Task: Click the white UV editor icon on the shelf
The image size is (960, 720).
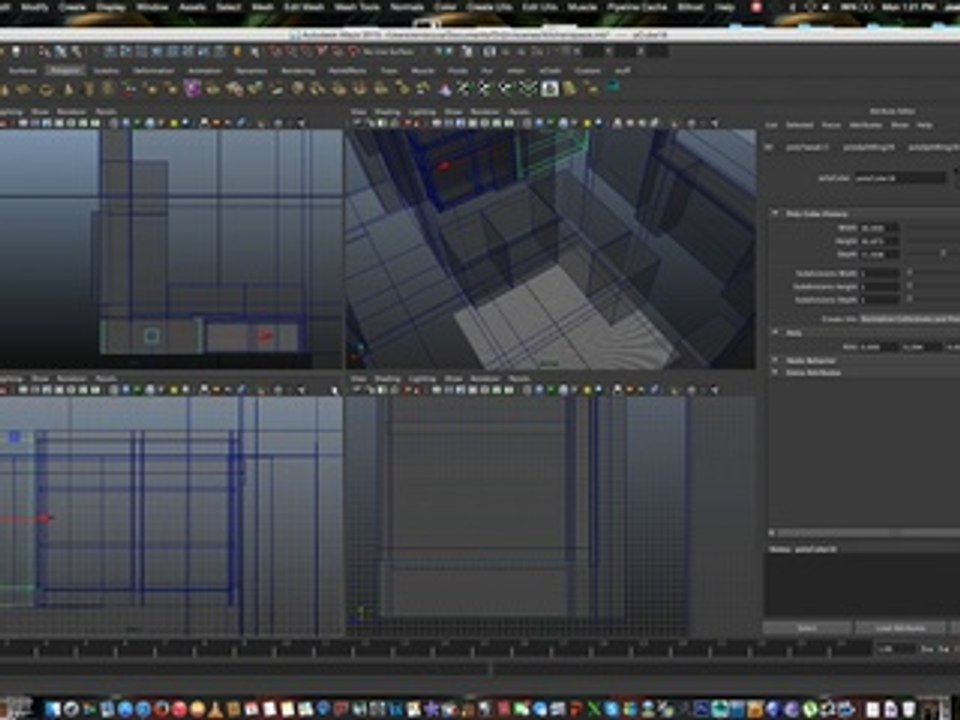Action: 549,89
